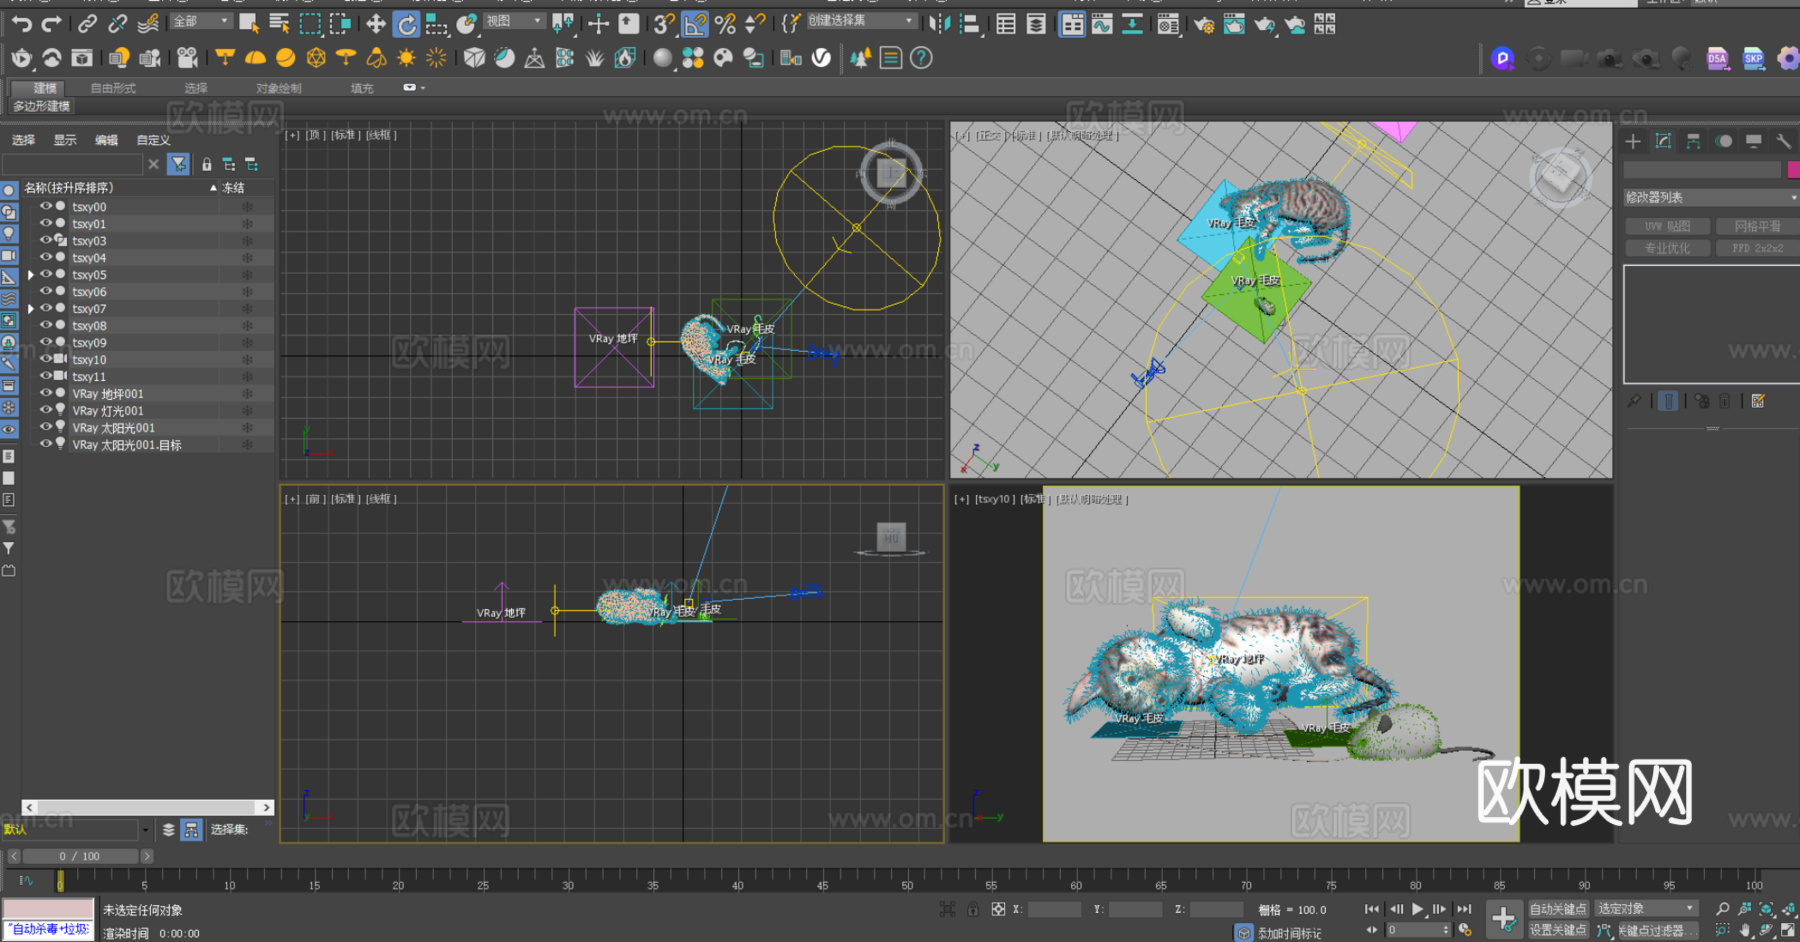Viewport: 1800px width, 942px height.
Task: Click the FFD 2x2x2 modifier button
Action: pyautogui.click(x=1757, y=248)
